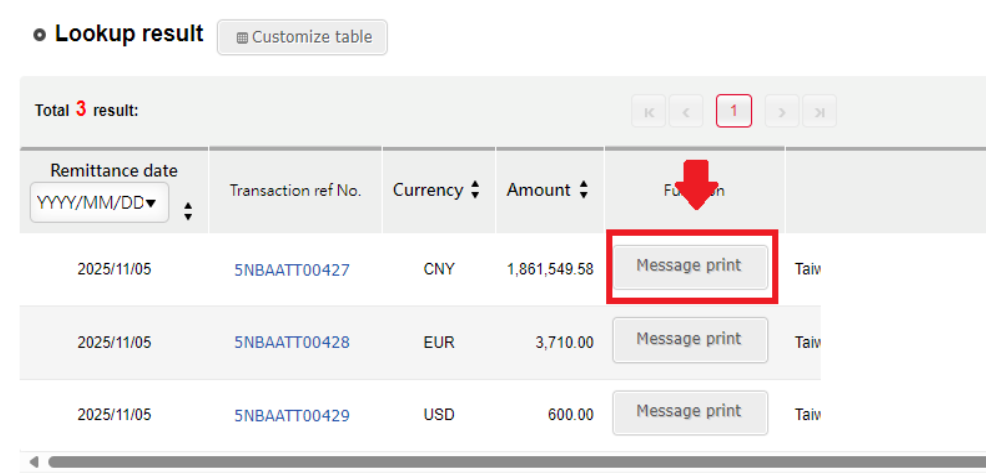This screenshot has width=994, height=473.
Task: Click the horizontal scrollbar under the table
Action: tap(500, 462)
